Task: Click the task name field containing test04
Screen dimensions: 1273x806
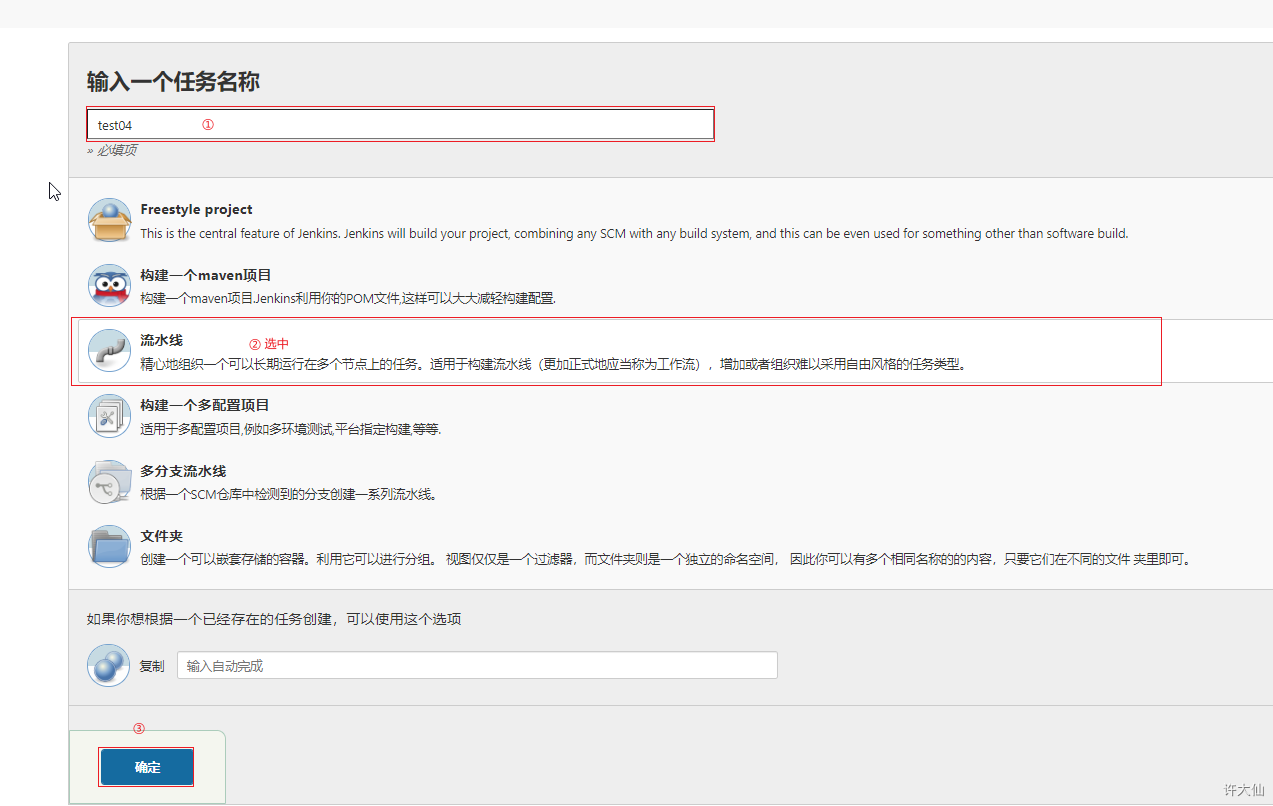Action: tap(400, 125)
